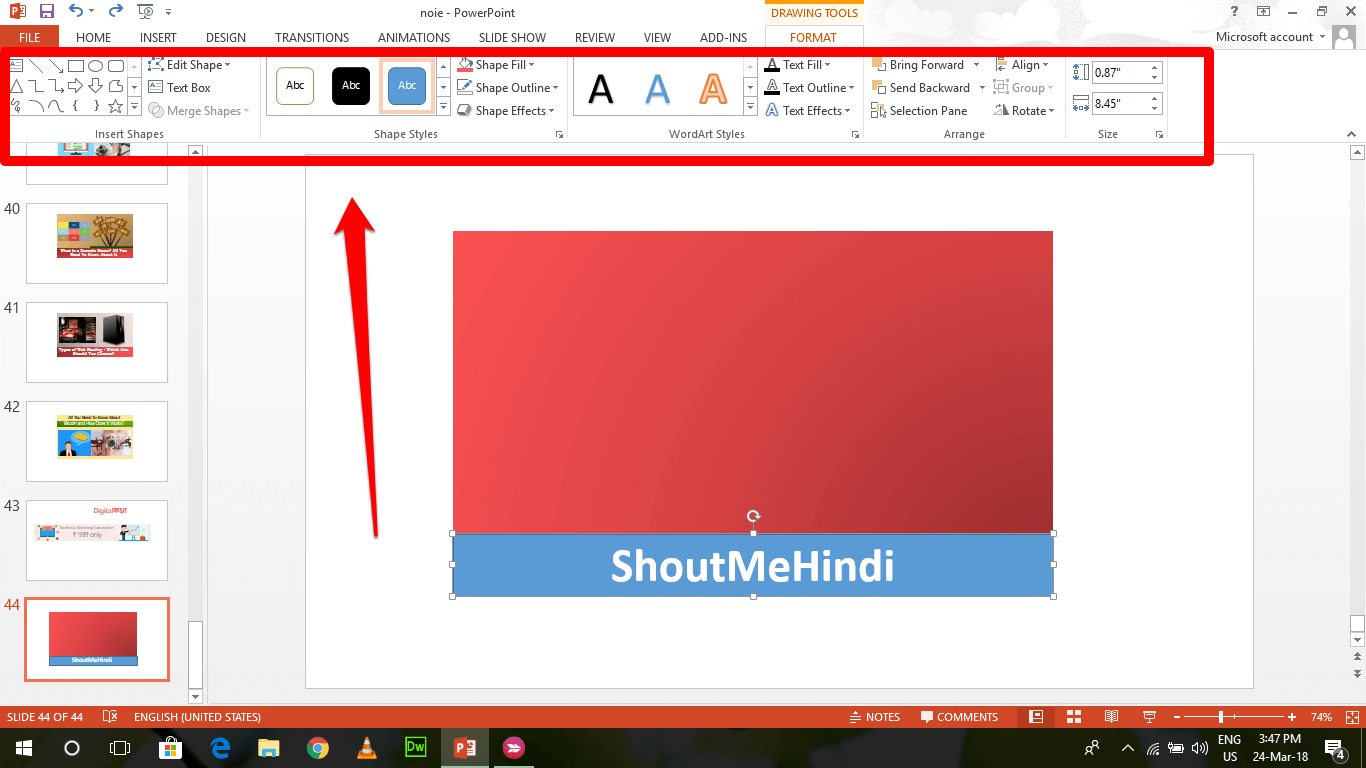
Task: Insert a Text Box from ribbon
Action: [x=179, y=88]
